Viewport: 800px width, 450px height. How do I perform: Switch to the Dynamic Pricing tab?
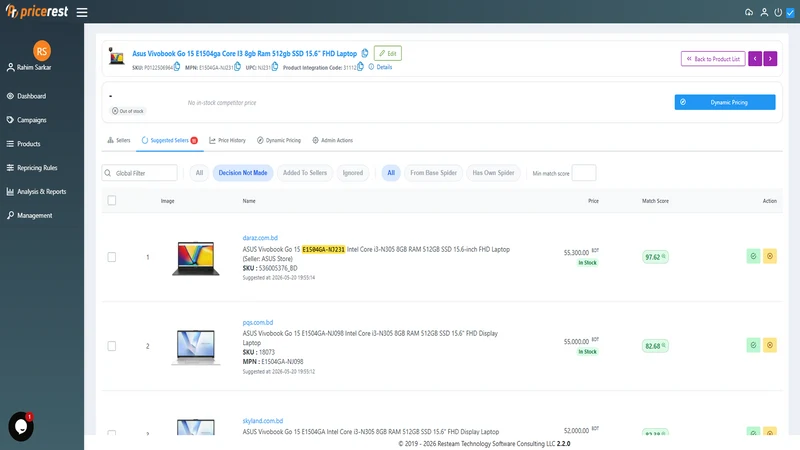279,140
